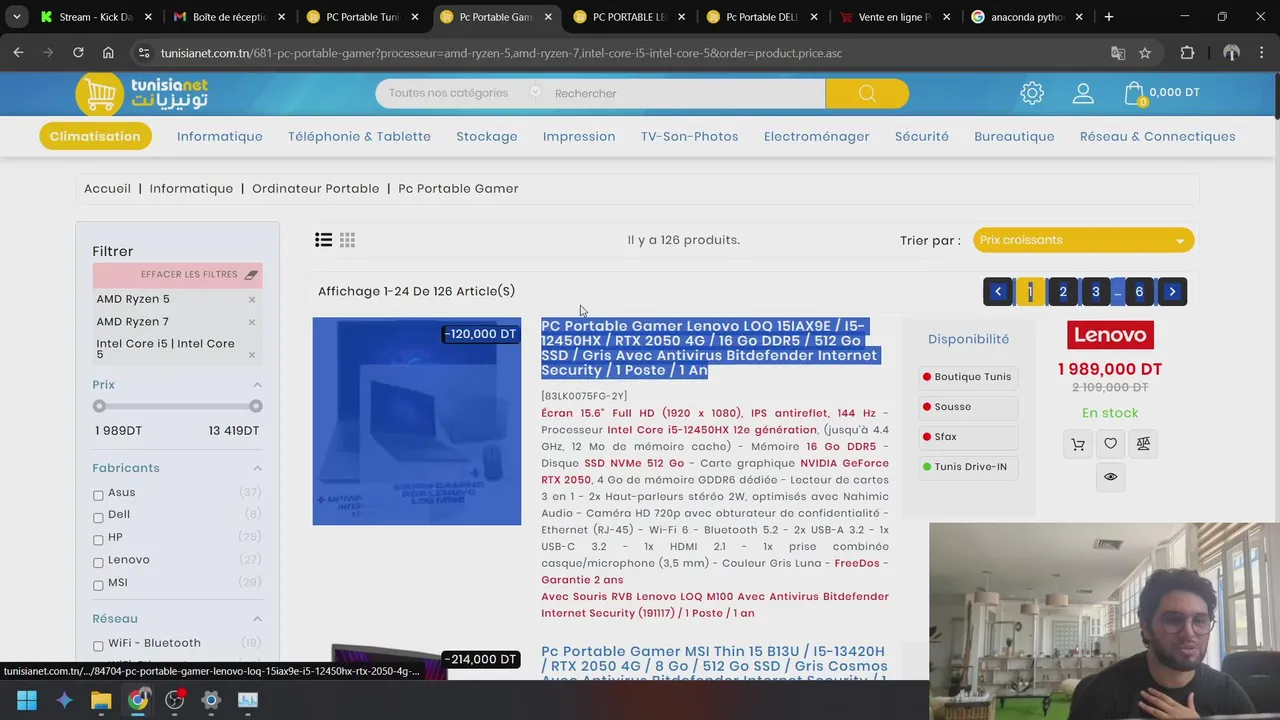Open the Electroménager menu
Screen dimensions: 1280x720
[x=817, y=136]
